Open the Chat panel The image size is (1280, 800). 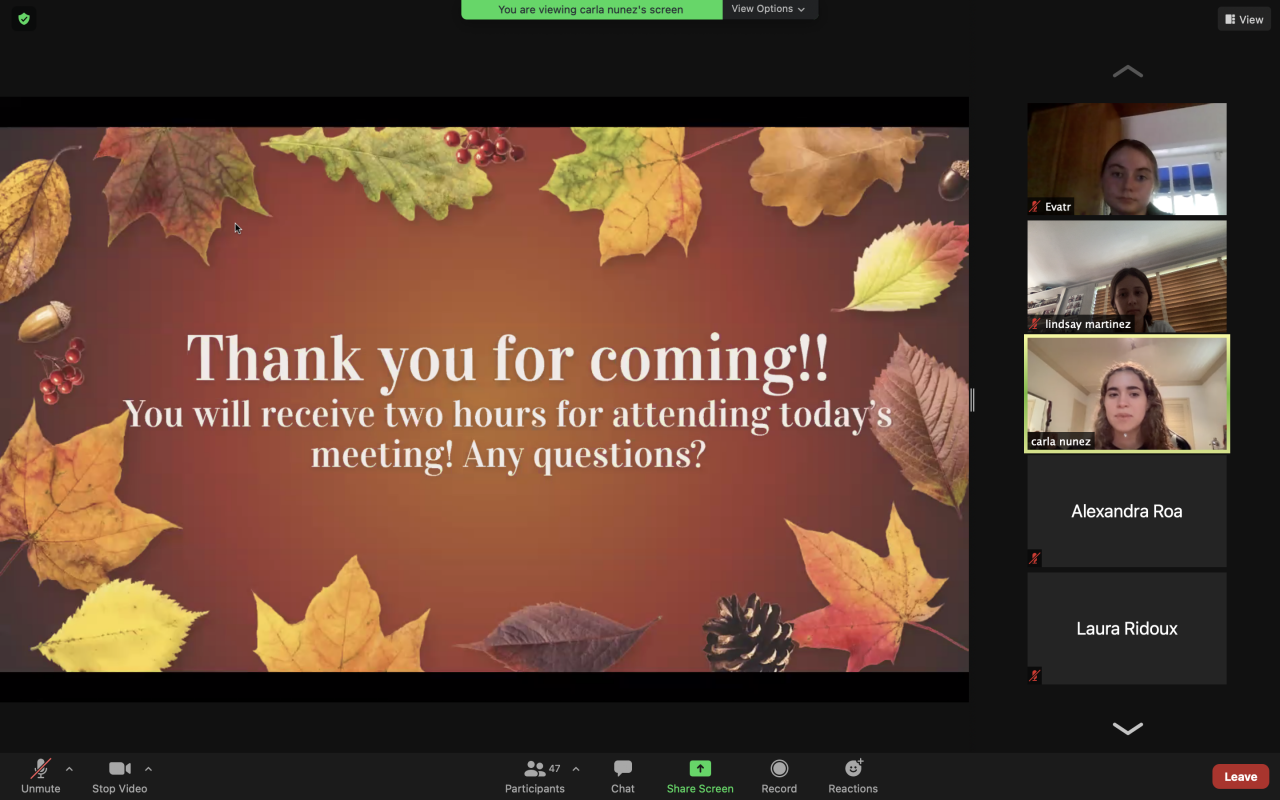[x=623, y=776]
